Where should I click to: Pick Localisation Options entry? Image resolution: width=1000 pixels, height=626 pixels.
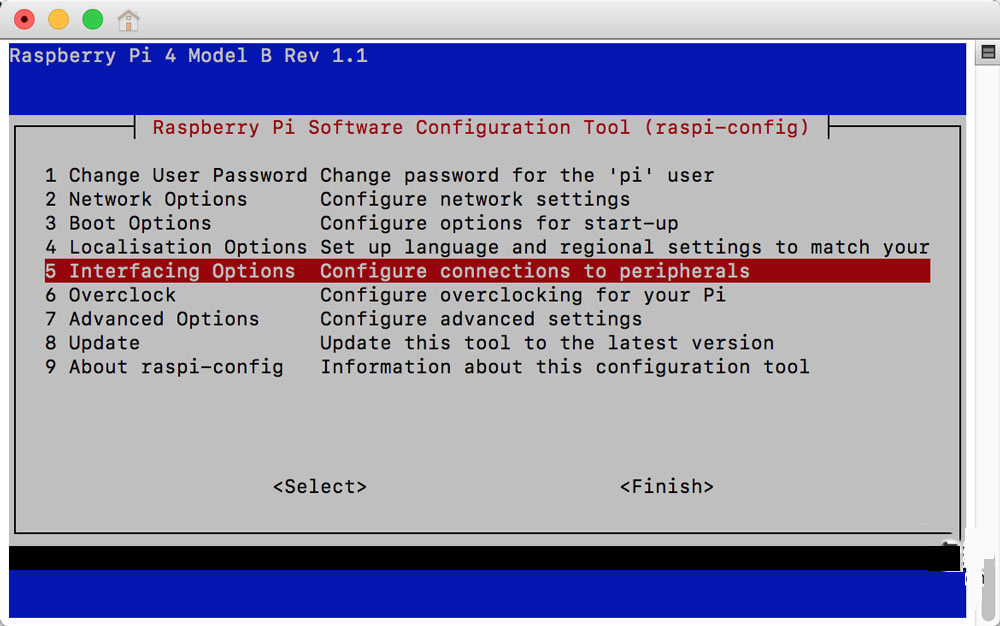[487, 247]
